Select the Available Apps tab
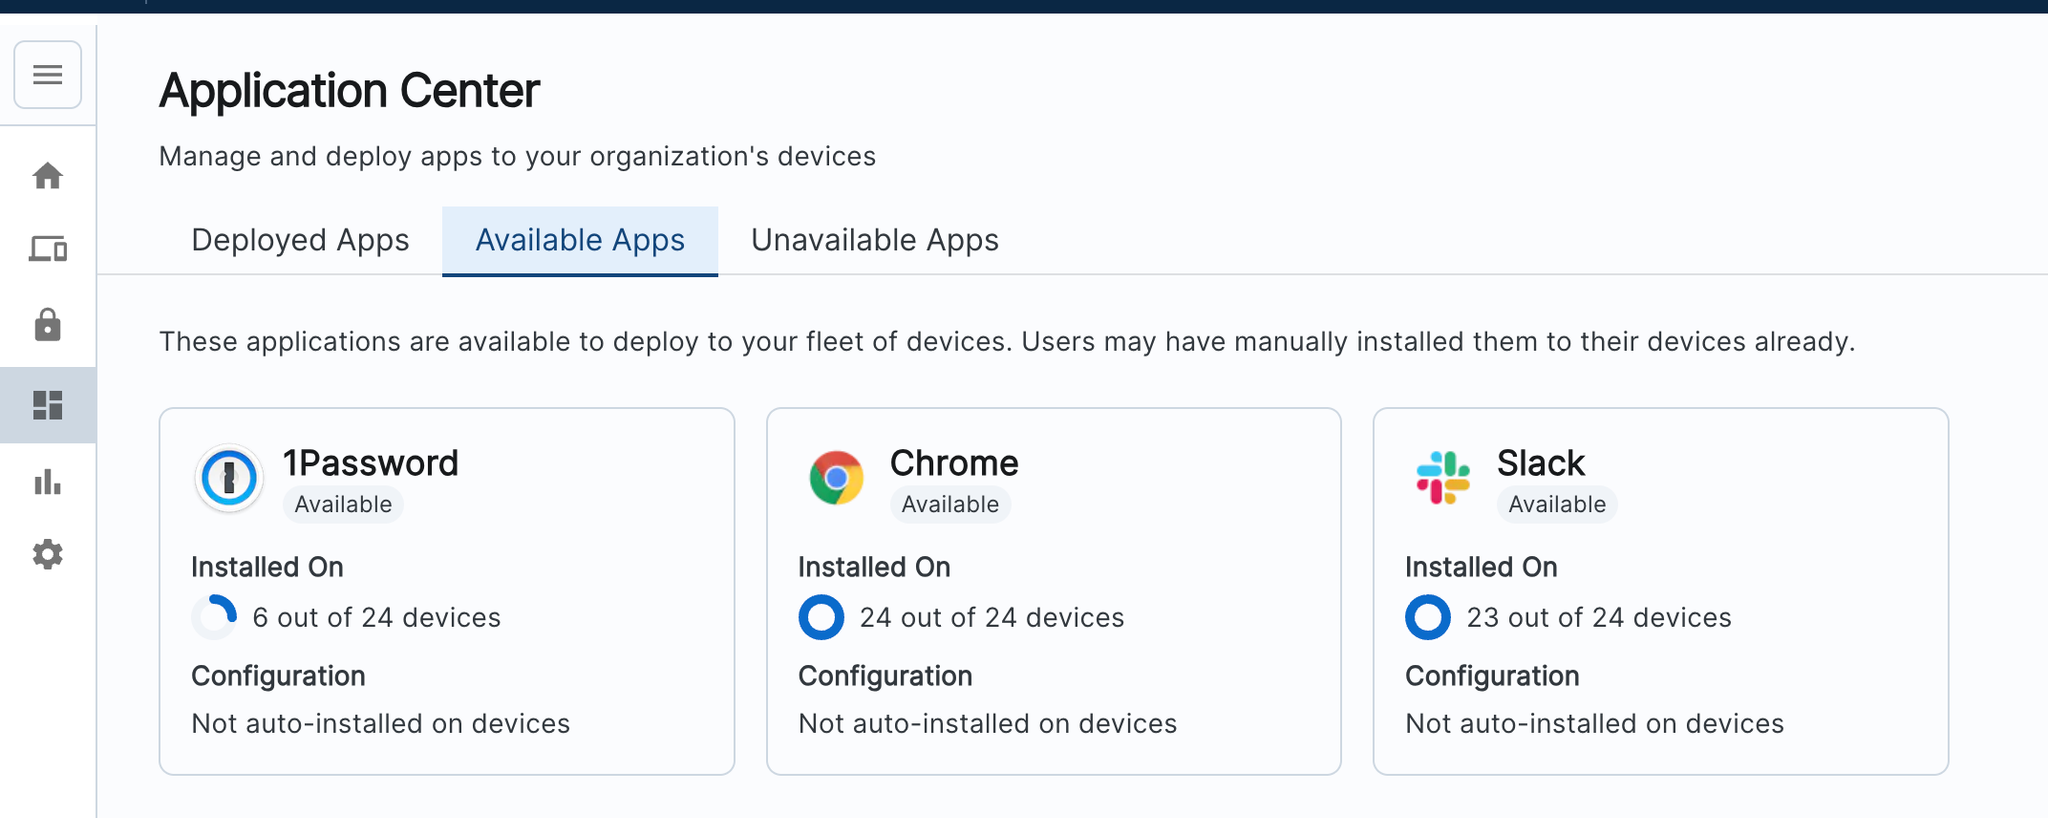The image size is (2048, 818). [x=580, y=240]
